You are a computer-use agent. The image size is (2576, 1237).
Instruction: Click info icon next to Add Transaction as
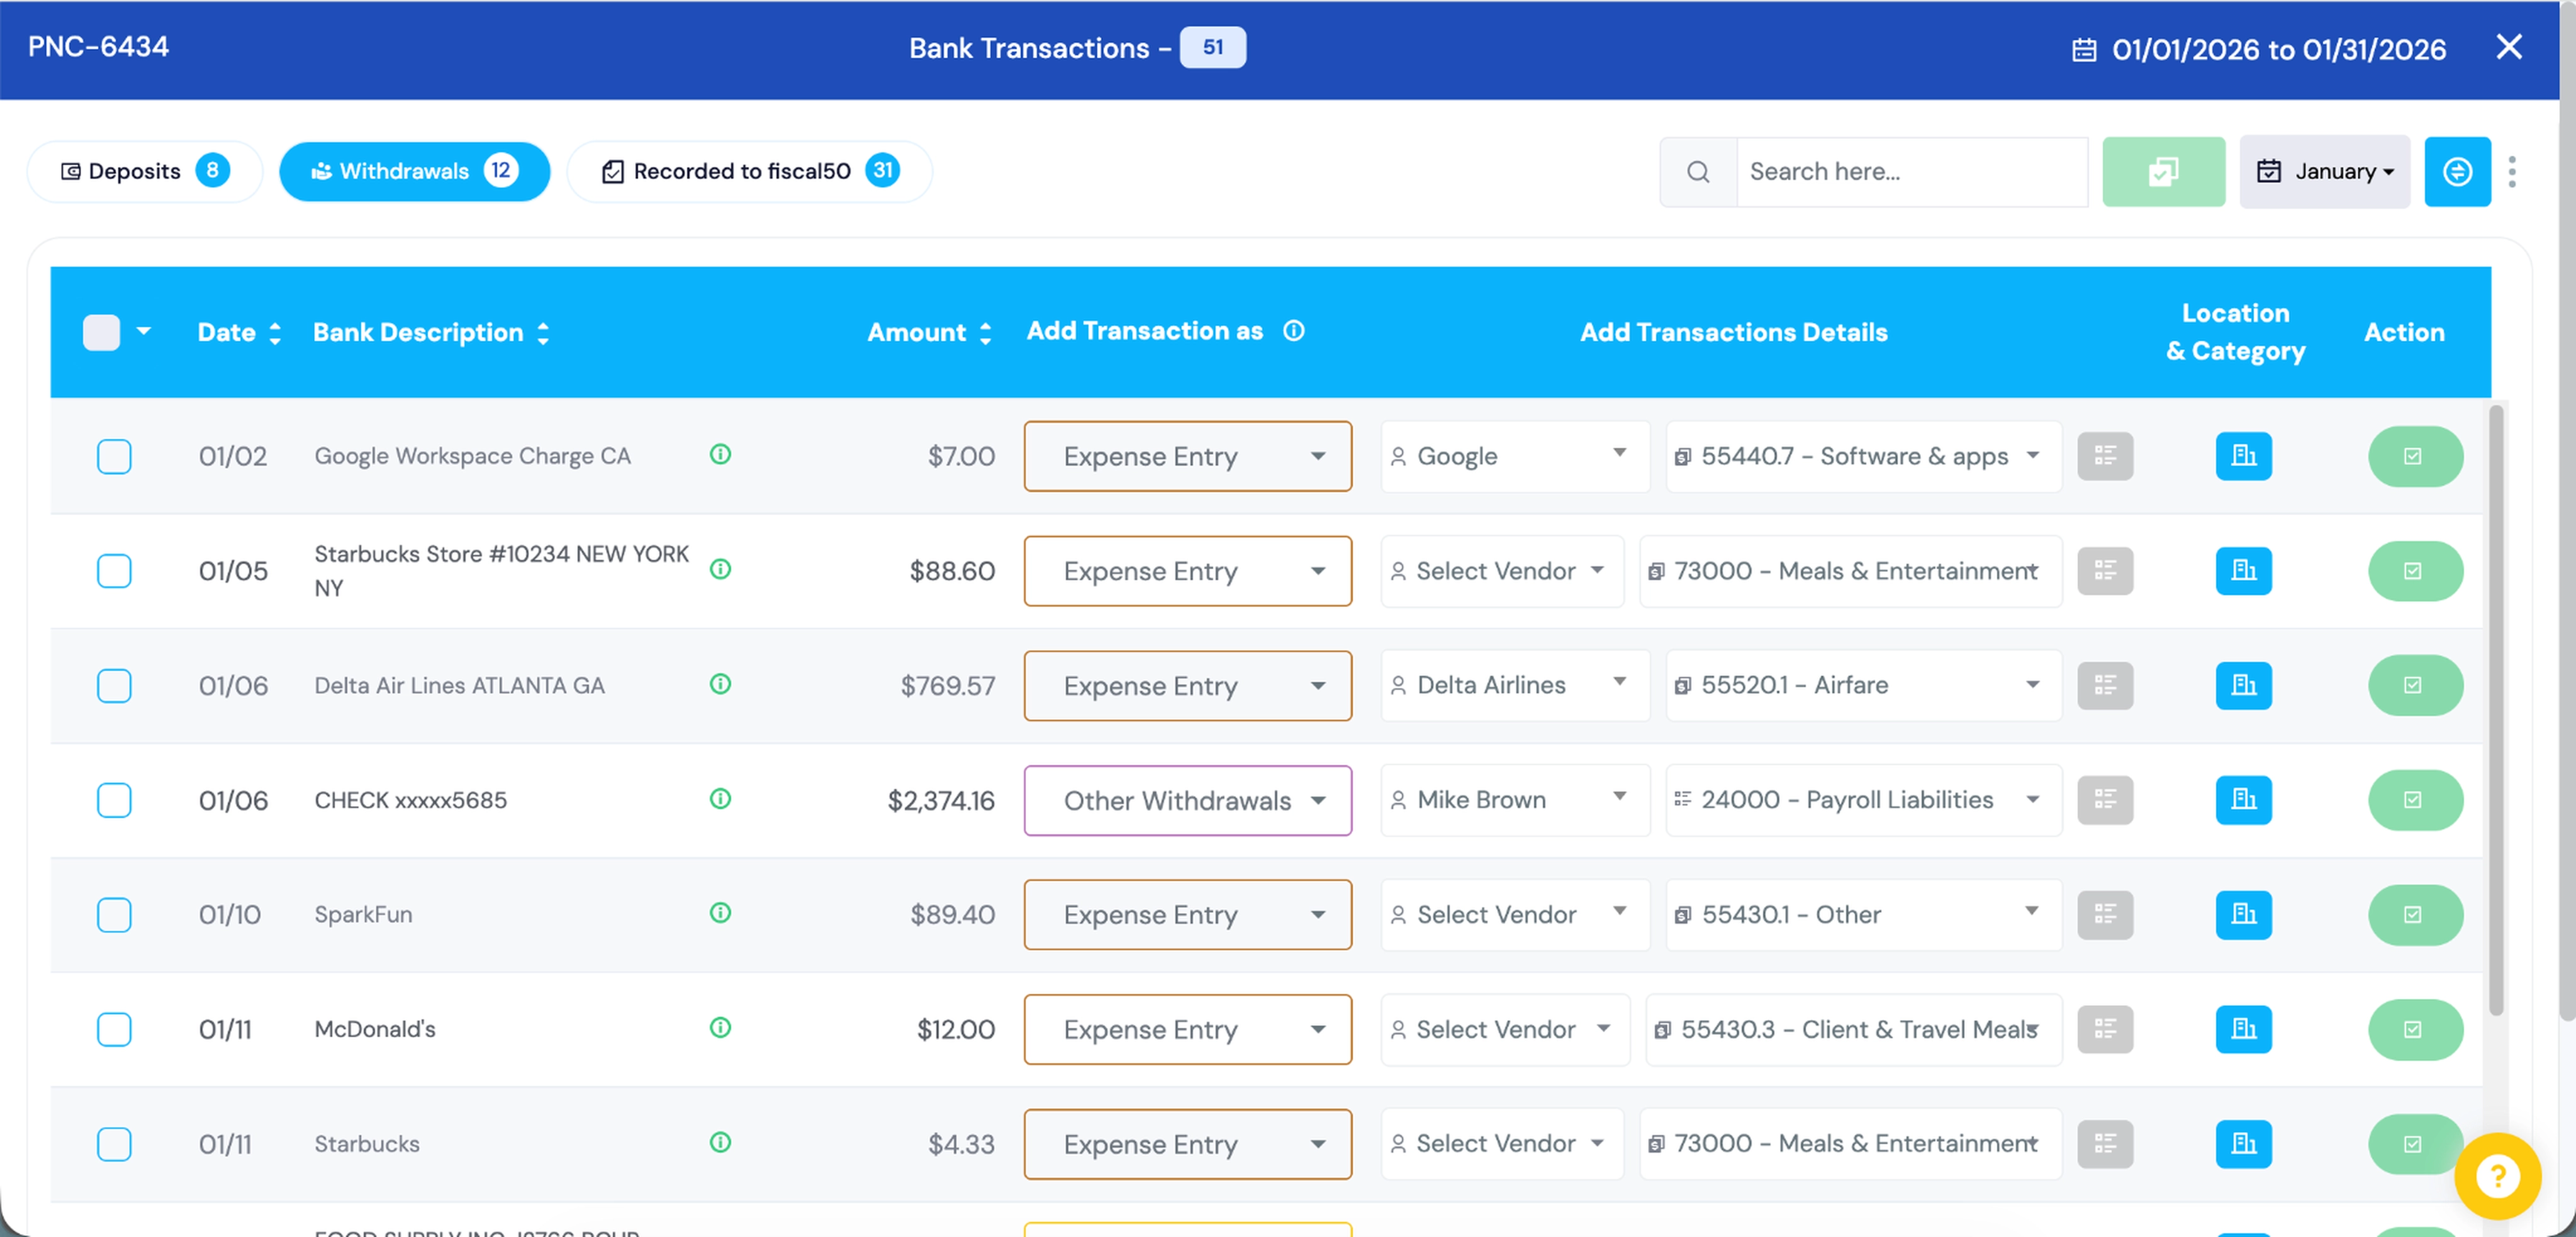point(1294,331)
